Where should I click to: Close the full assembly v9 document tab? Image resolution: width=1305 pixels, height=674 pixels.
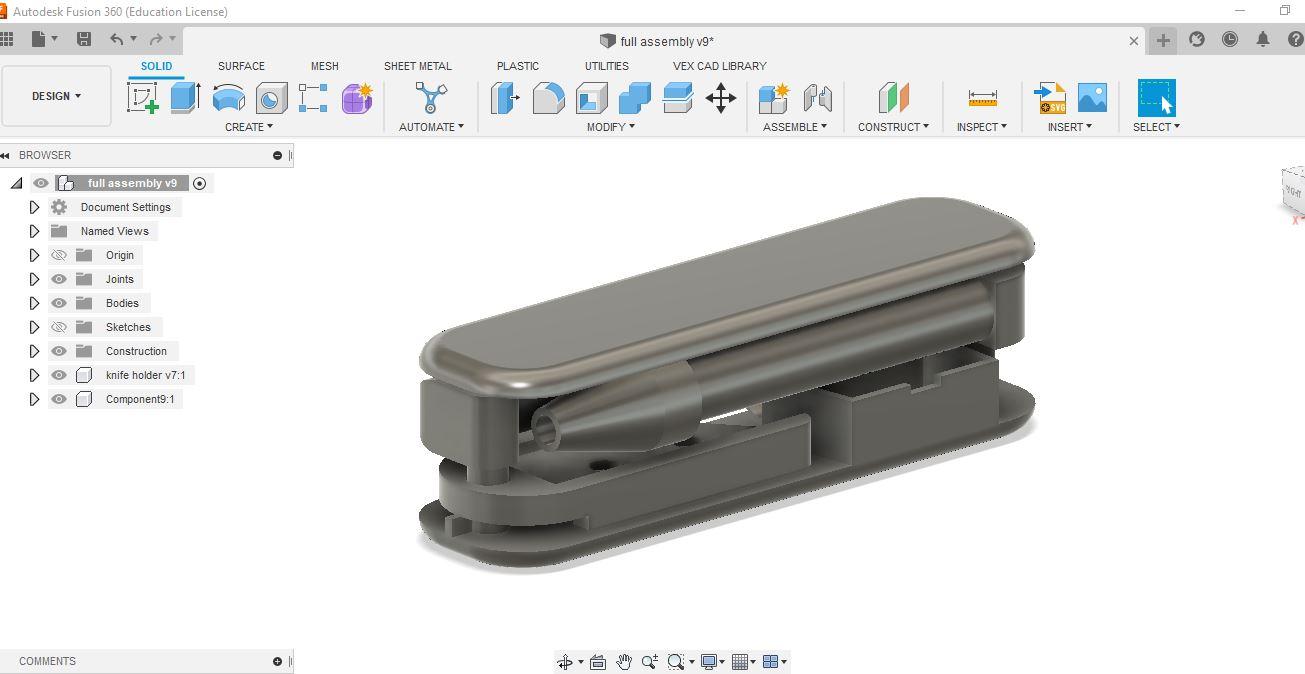1133,41
